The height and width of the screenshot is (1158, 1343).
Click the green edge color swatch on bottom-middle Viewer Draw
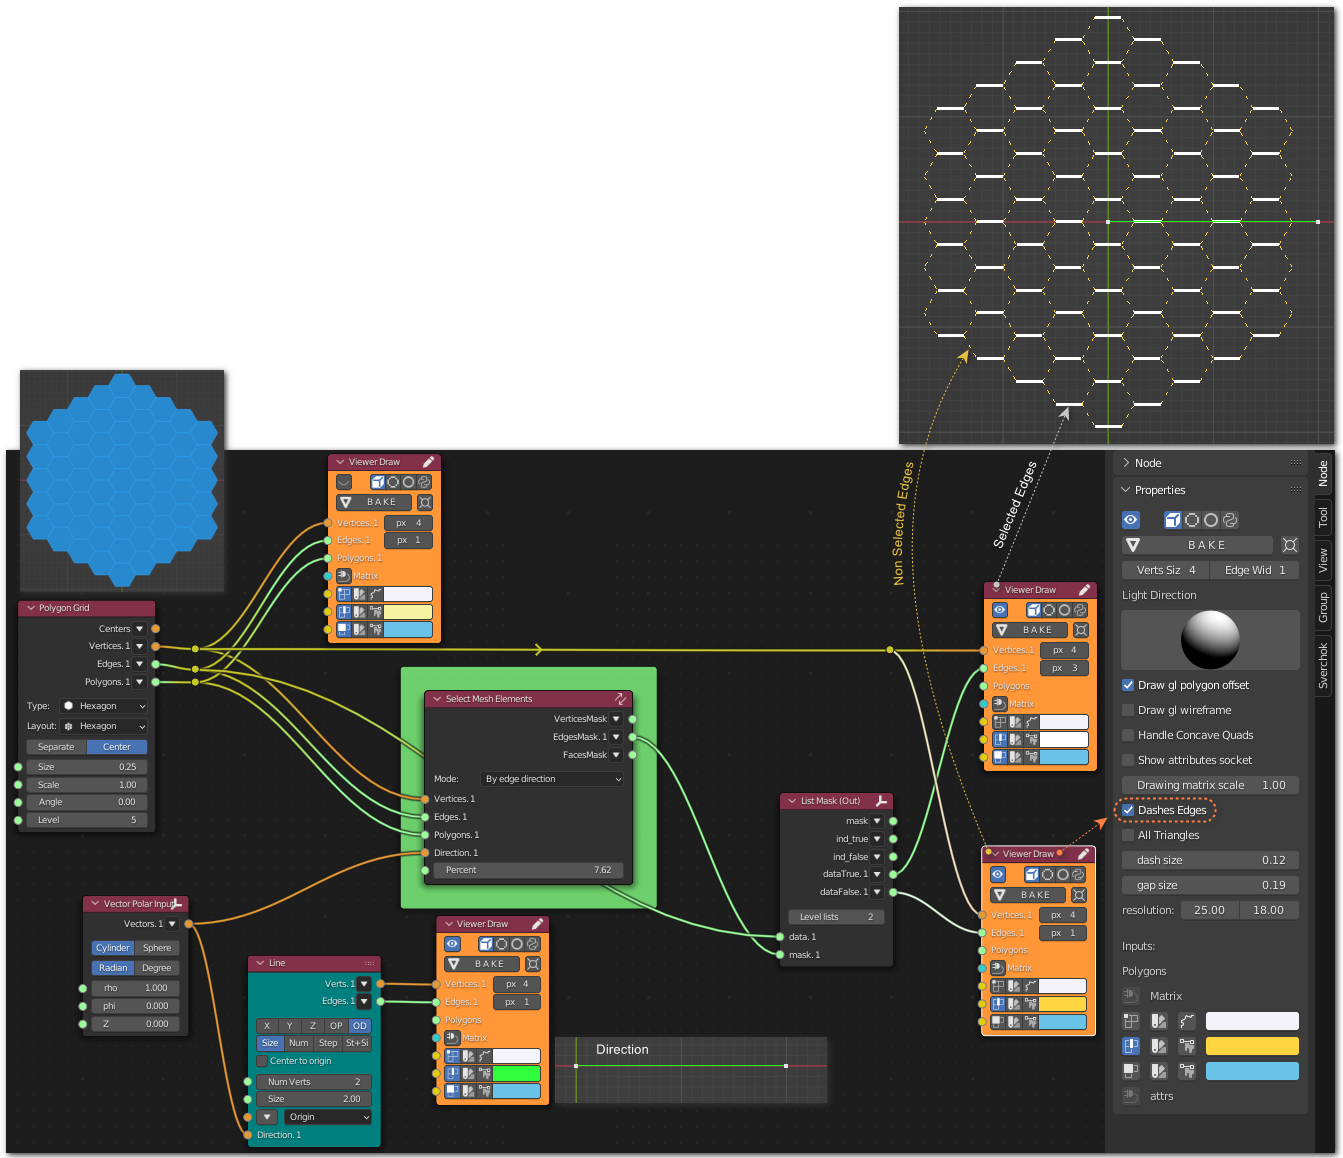pos(517,1073)
